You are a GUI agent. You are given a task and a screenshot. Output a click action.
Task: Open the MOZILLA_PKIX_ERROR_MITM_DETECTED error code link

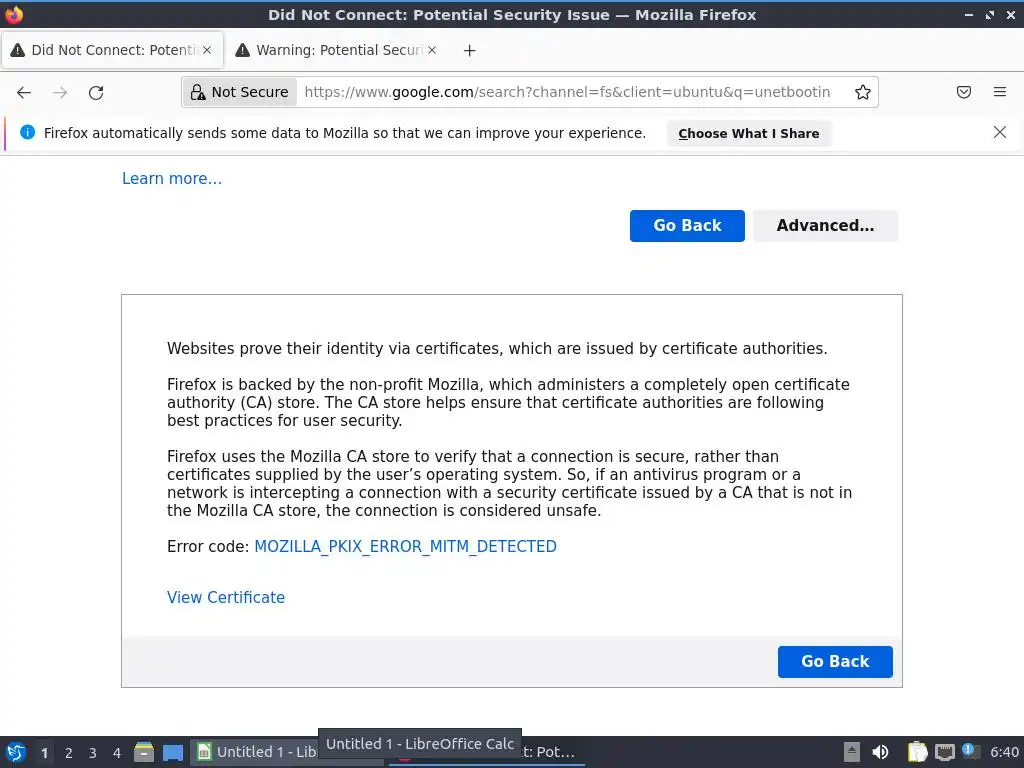pyautogui.click(x=405, y=547)
